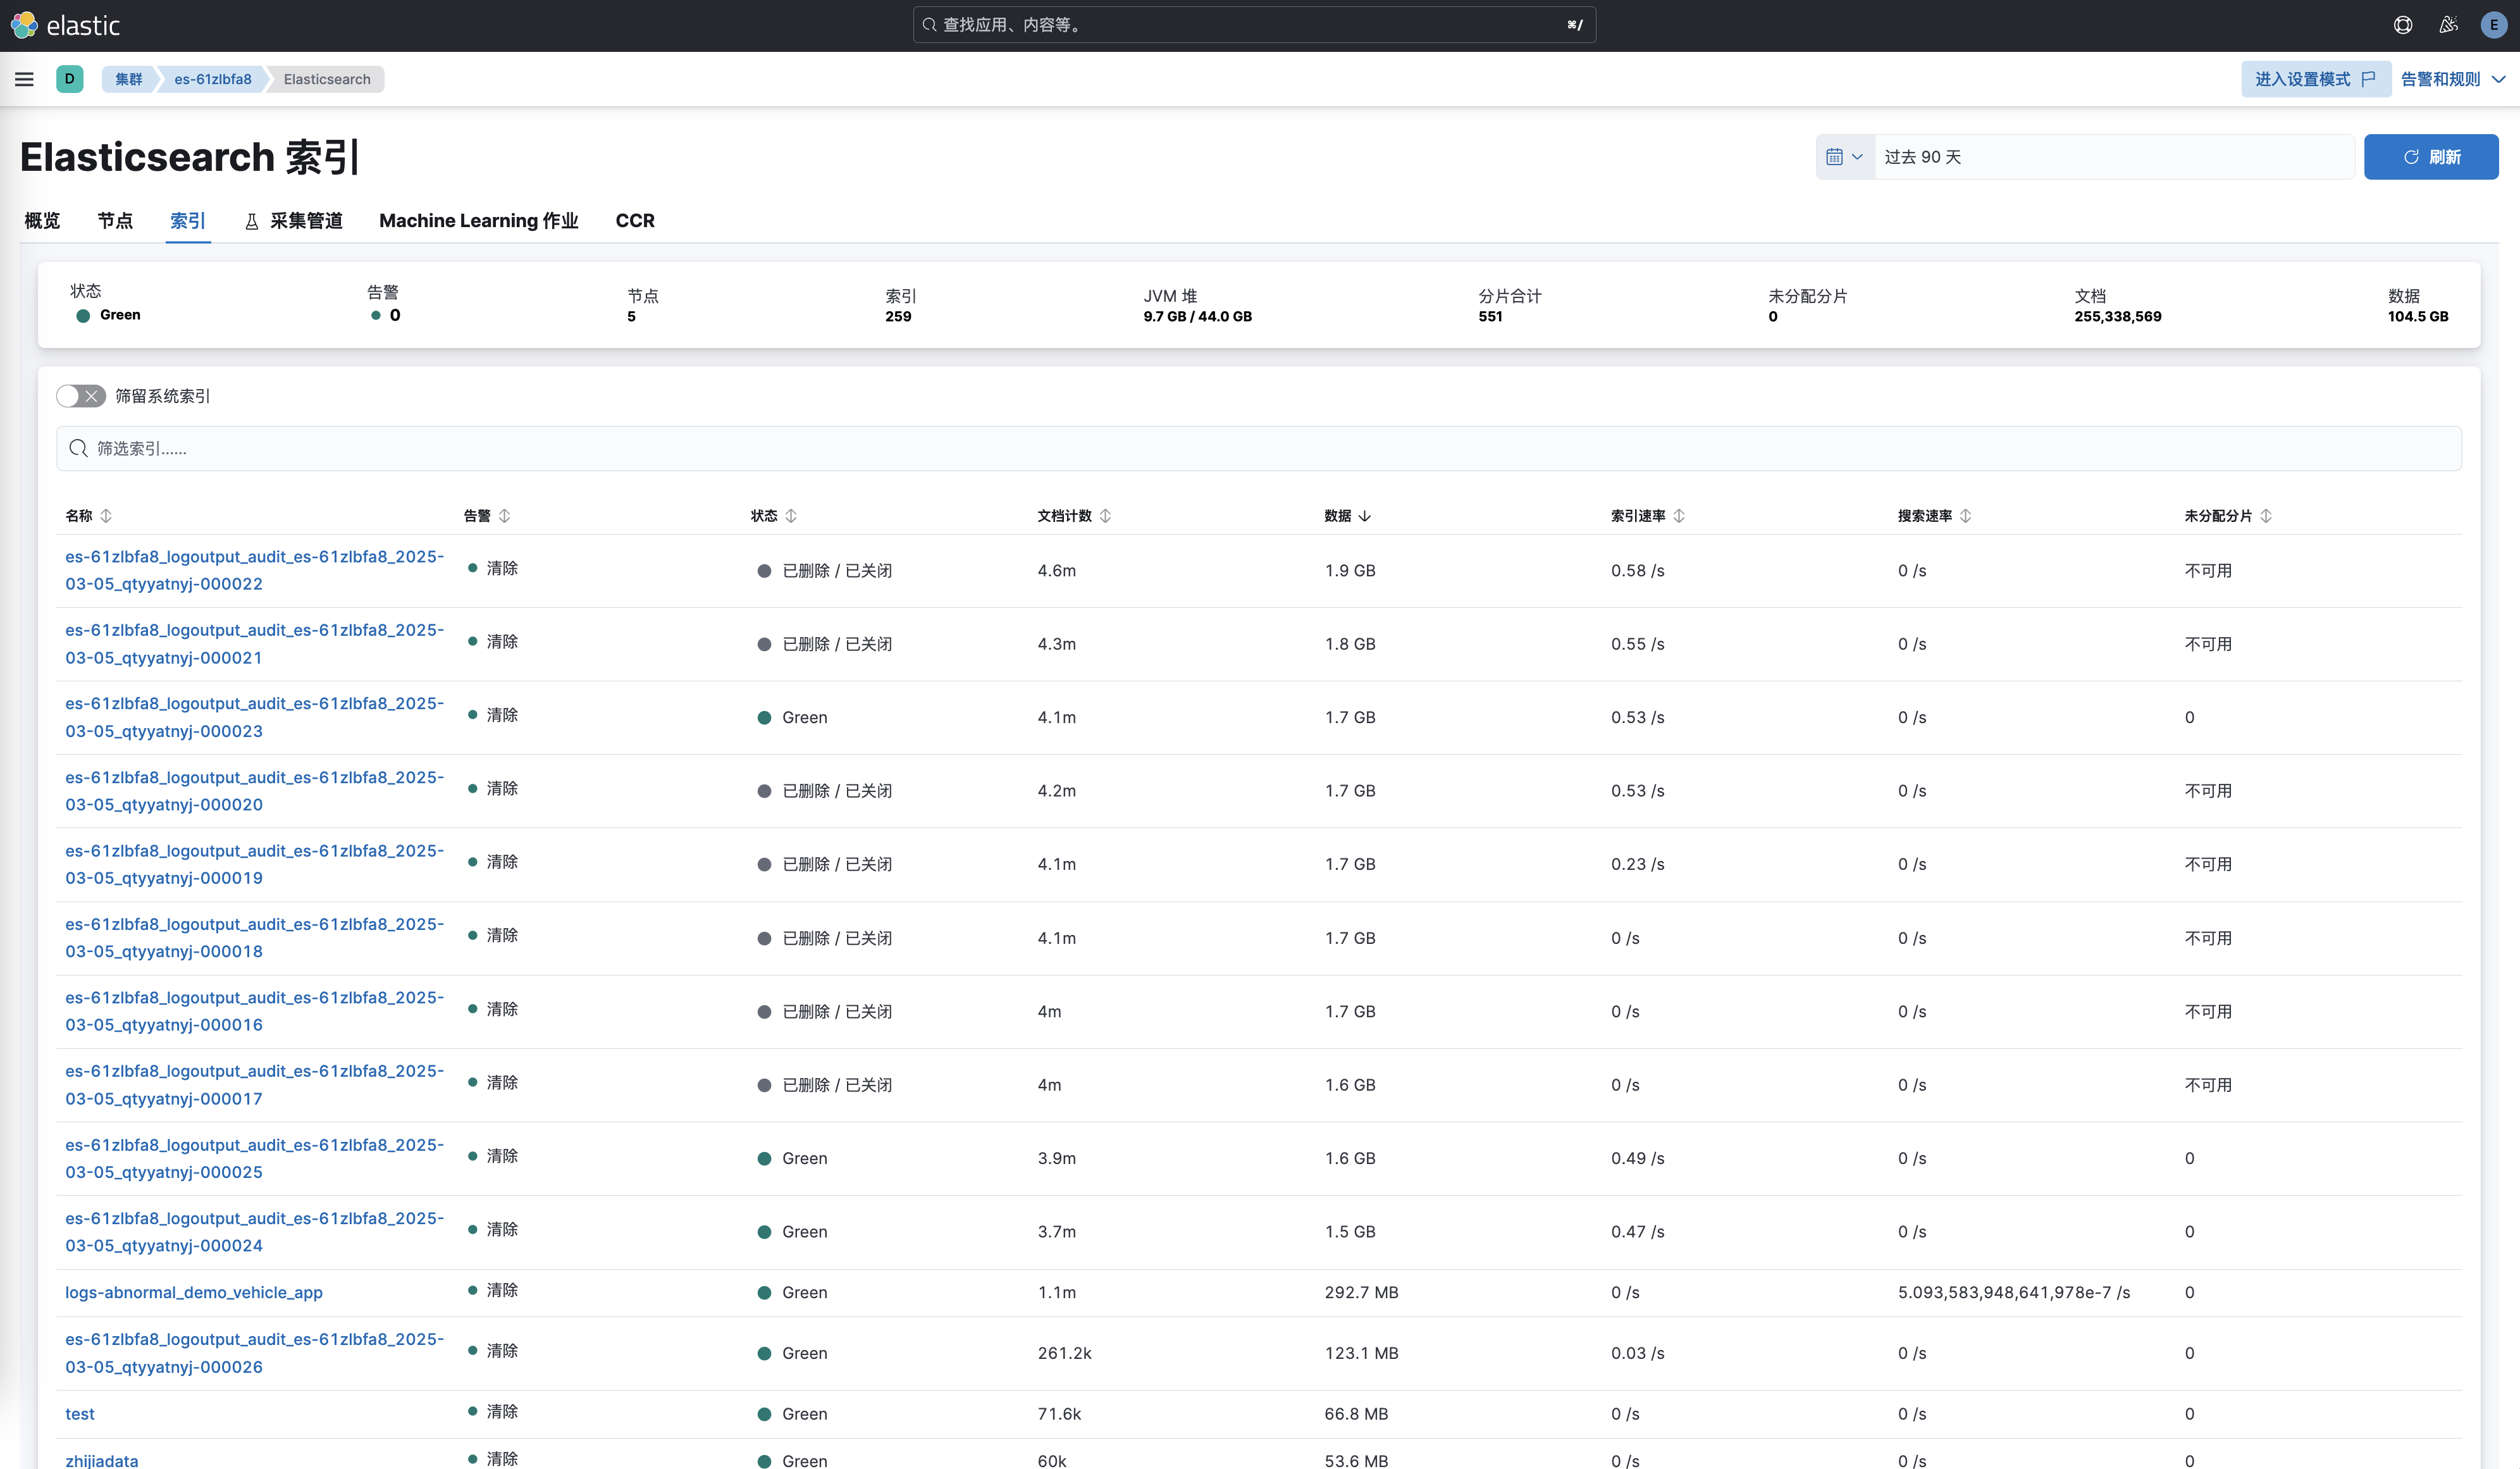Switch to Machine Learning 作业 tab
Screen dimensions: 2520x1469
(478, 221)
